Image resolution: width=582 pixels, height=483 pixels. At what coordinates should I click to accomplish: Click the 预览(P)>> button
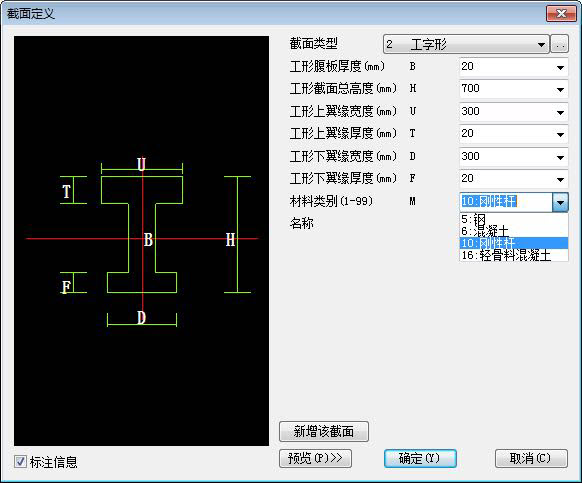[315, 458]
